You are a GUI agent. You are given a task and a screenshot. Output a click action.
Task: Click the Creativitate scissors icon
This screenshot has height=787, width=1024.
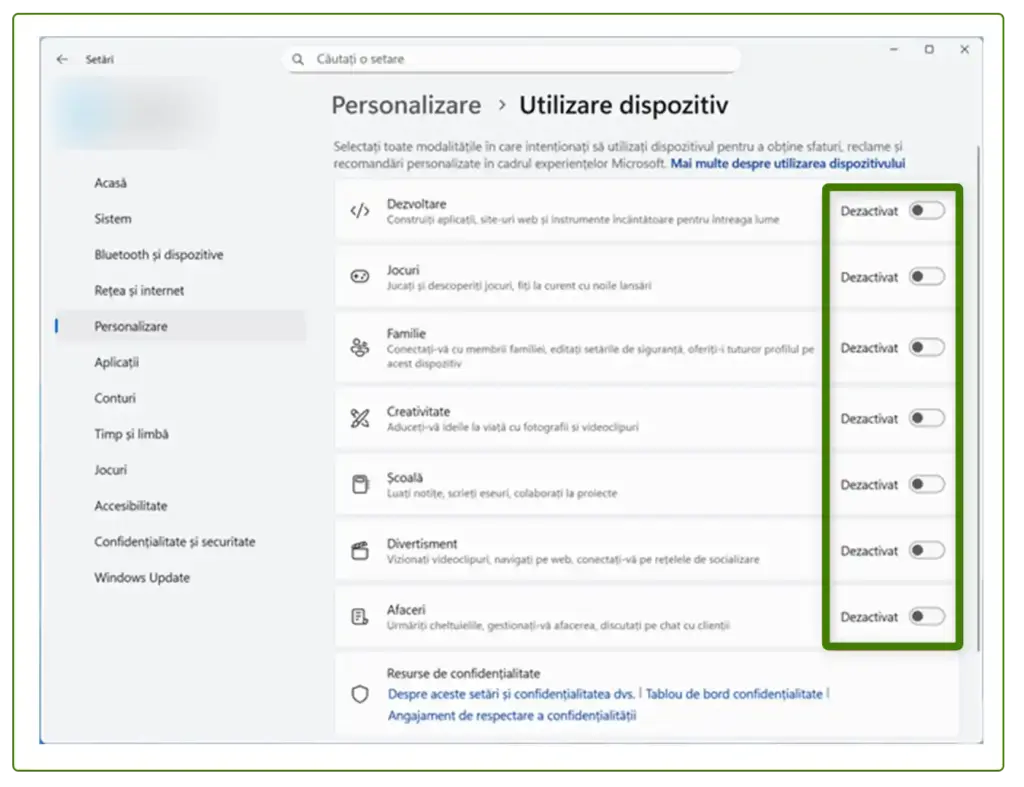click(360, 418)
